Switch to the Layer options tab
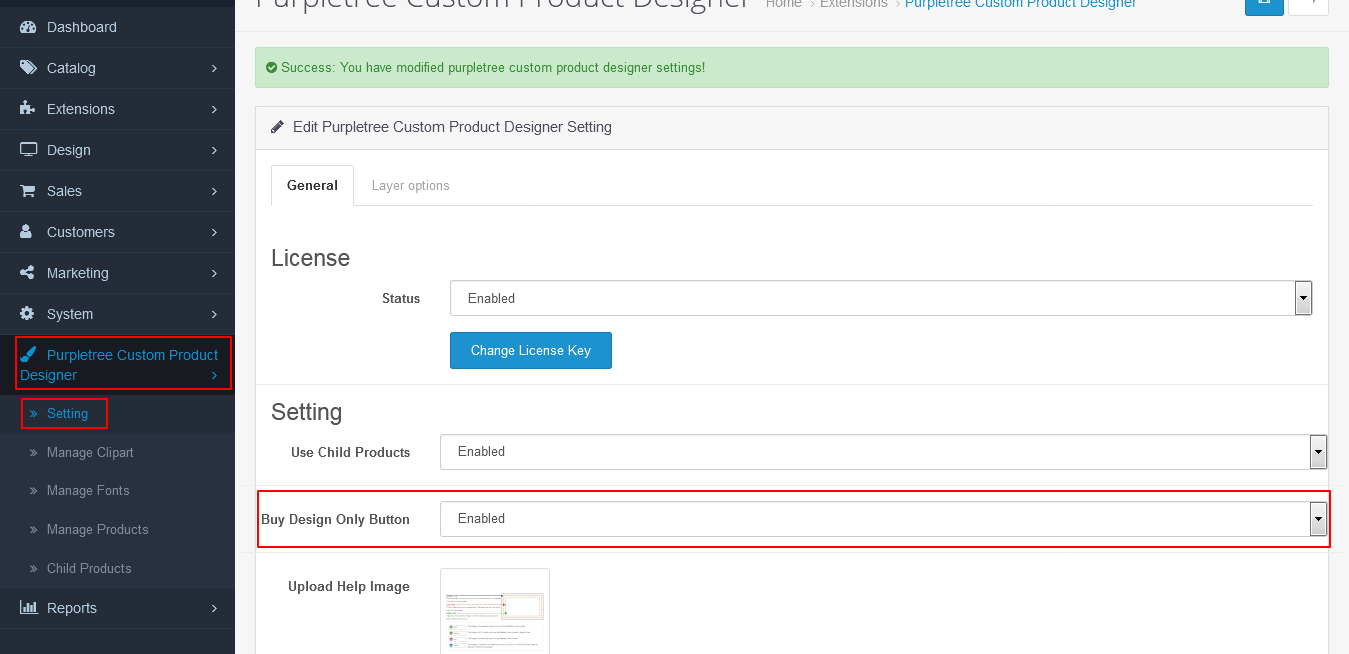1349x654 pixels. point(410,185)
